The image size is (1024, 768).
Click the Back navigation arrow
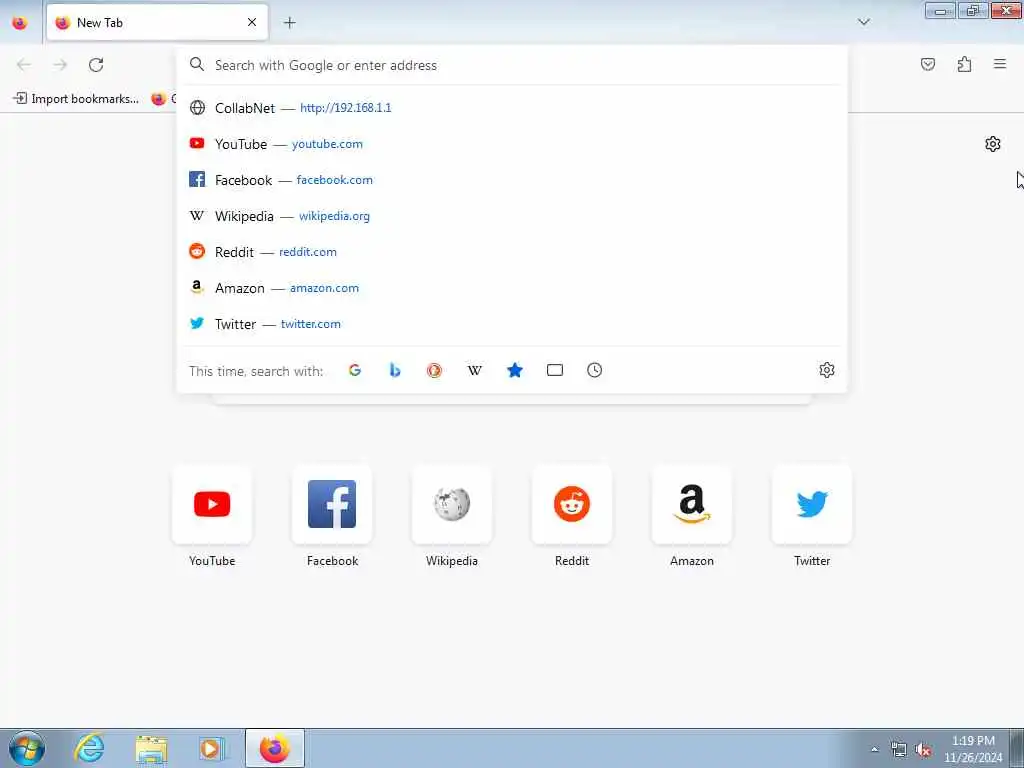(x=24, y=65)
